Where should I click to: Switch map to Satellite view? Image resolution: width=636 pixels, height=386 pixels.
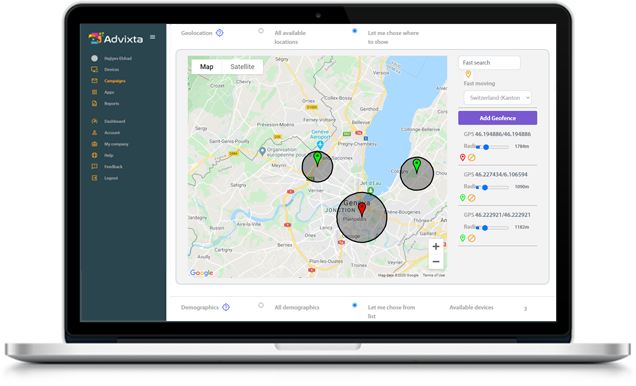(x=242, y=67)
